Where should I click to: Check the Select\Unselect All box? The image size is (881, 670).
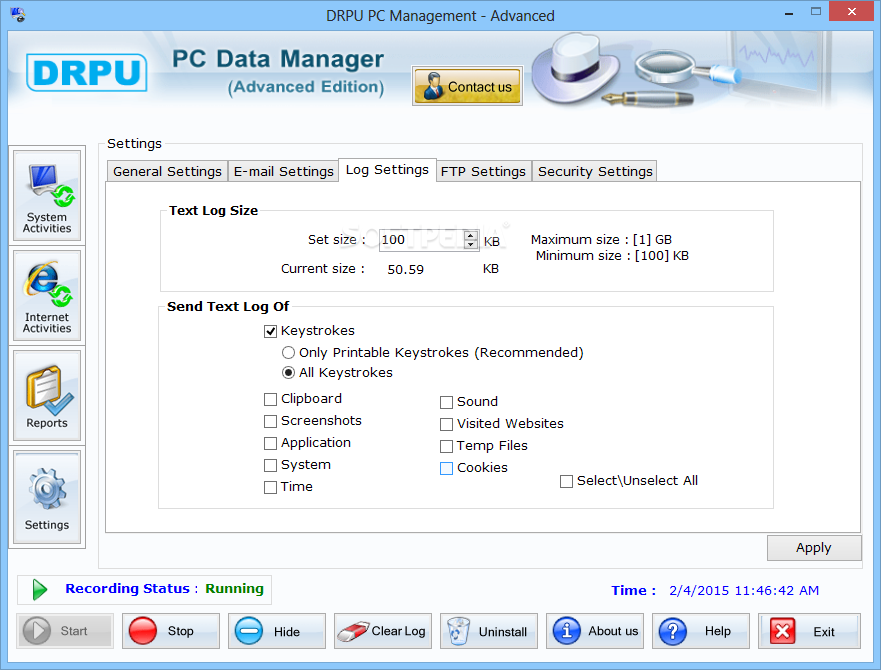566,482
